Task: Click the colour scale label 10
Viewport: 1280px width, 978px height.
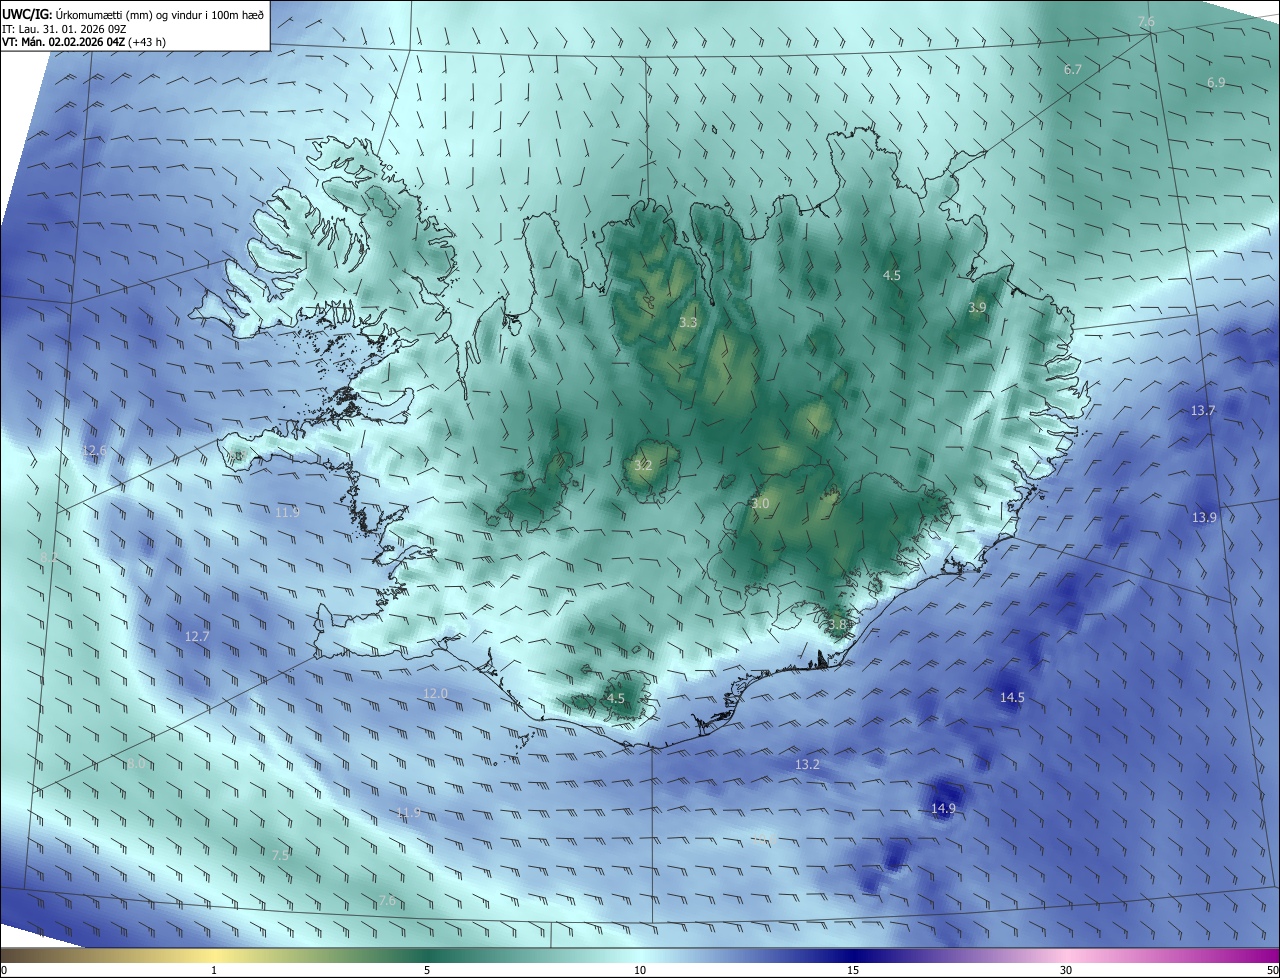Action: (x=640, y=971)
